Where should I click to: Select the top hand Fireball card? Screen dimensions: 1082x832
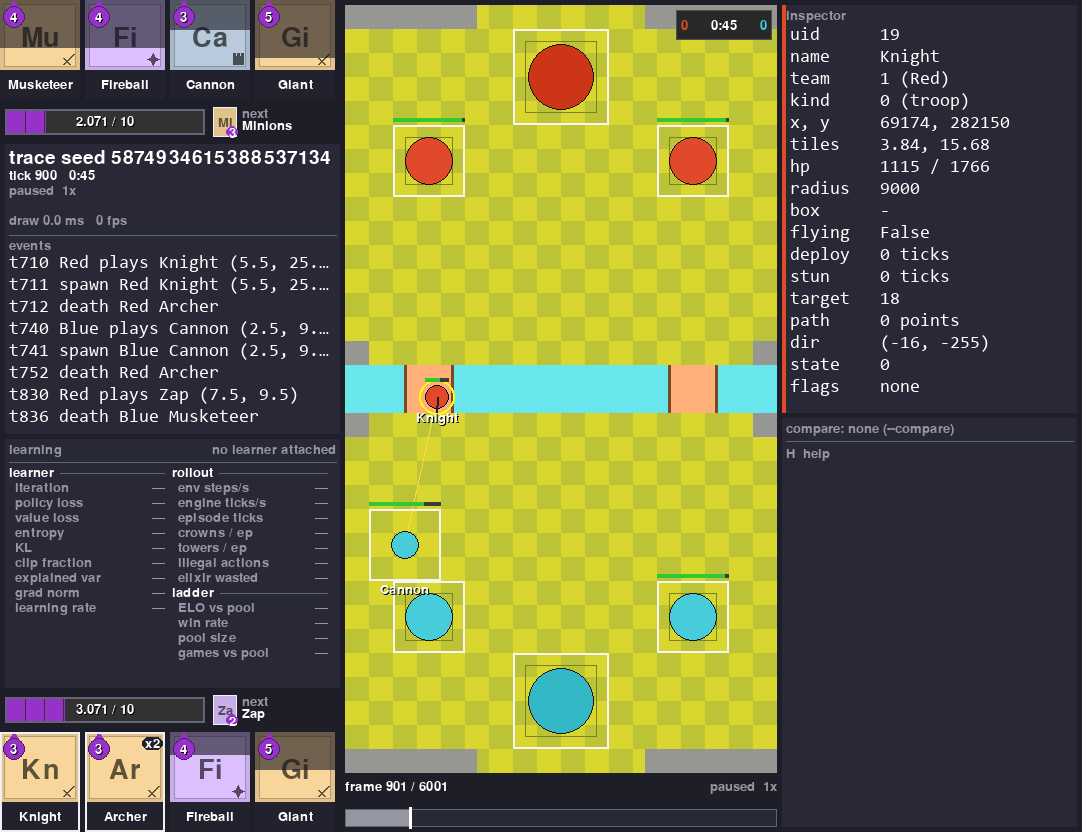coord(125,49)
